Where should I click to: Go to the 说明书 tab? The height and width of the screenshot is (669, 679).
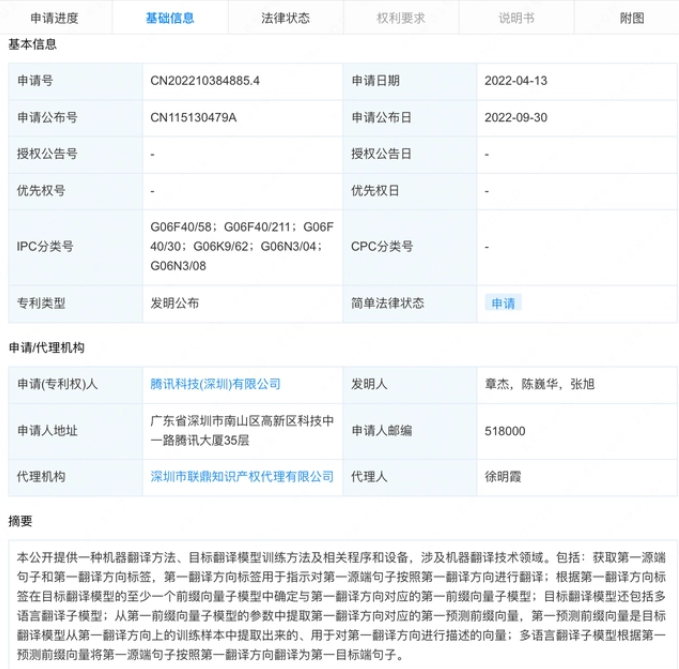point(516,18)
